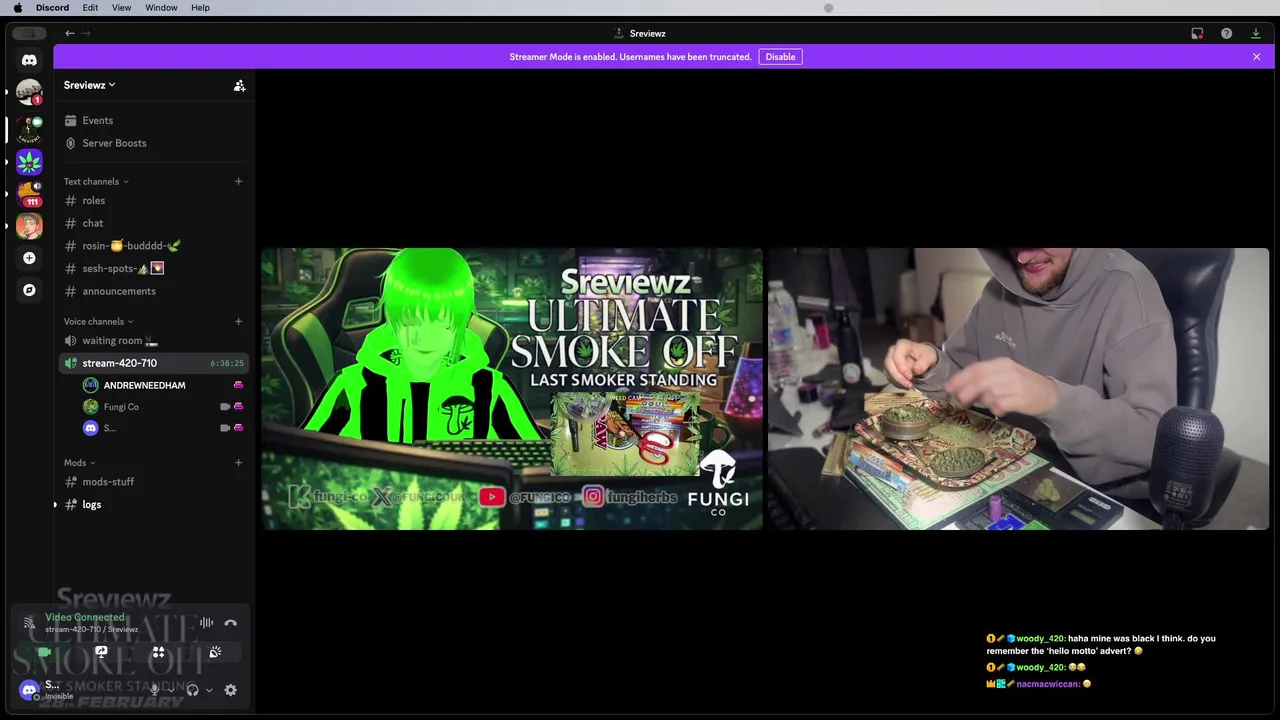Open the Help menu
This screenshot has width=1280, height=720.
pos(200,8)
